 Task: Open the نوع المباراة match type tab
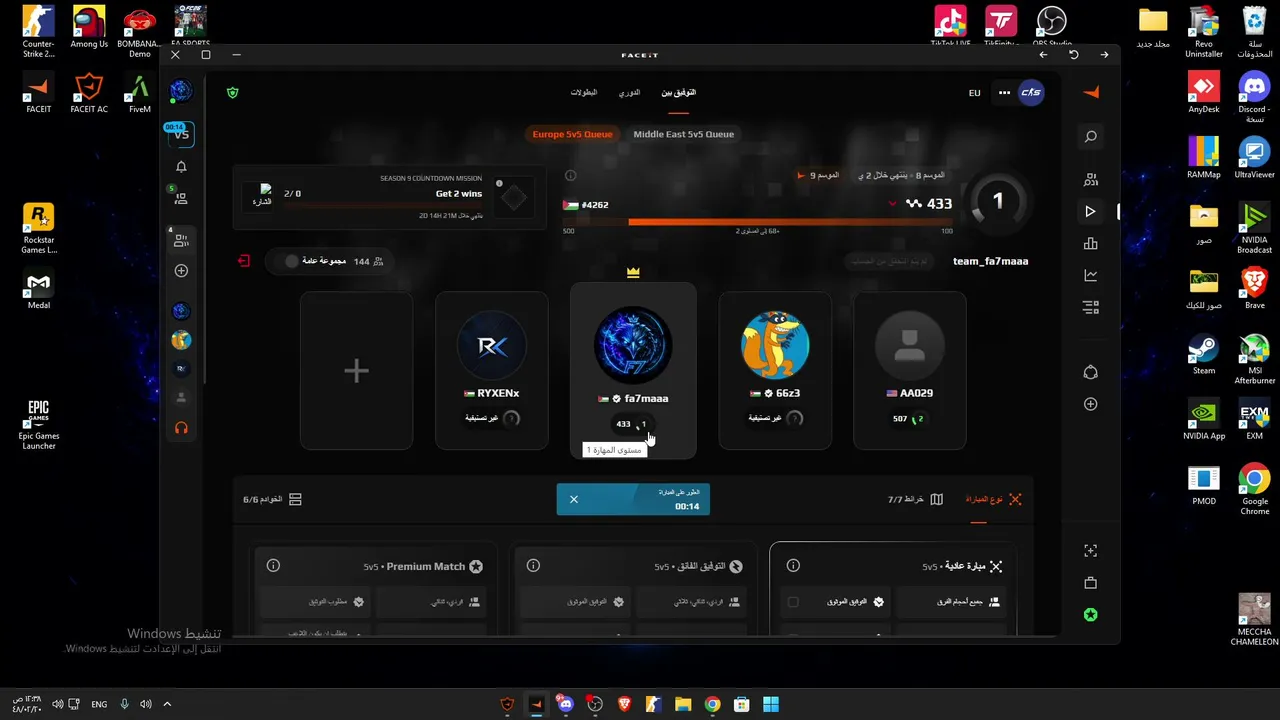click(x=994, y=499)
